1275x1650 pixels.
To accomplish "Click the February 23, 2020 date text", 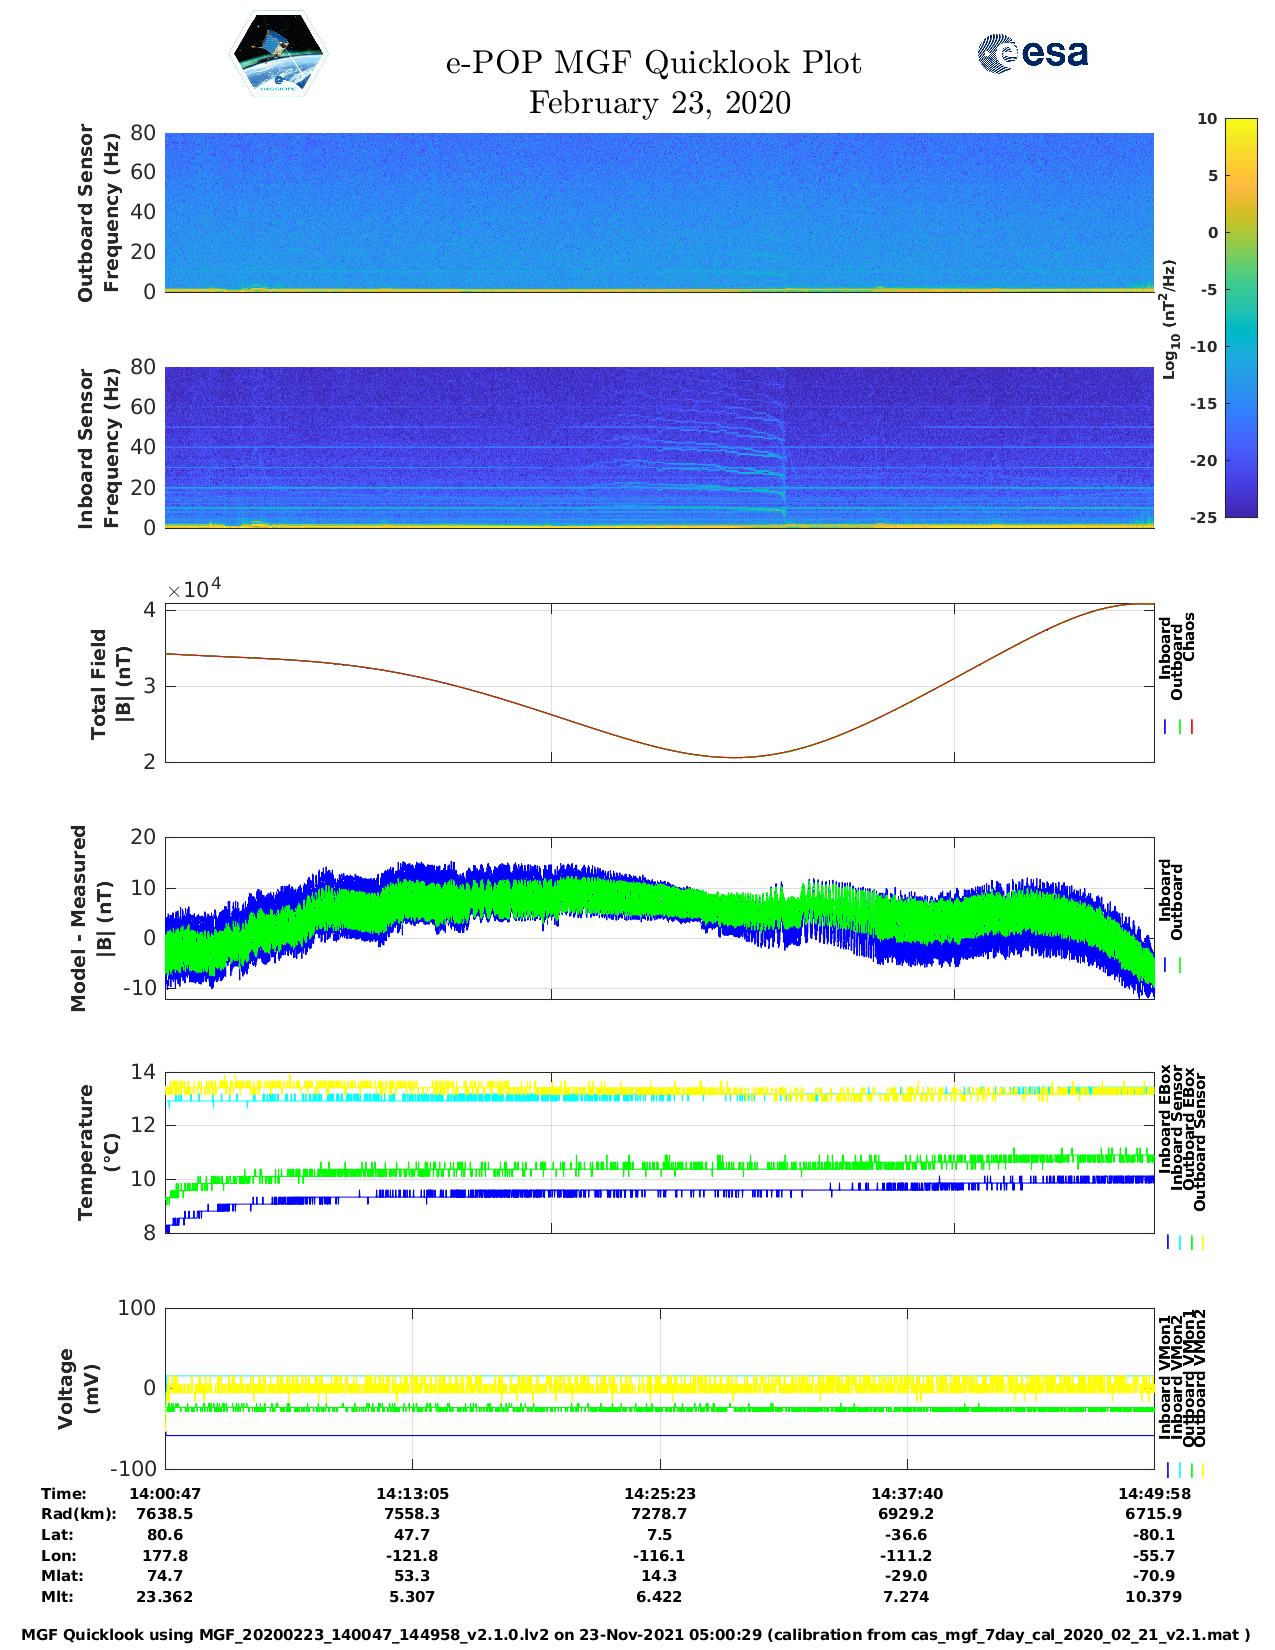I will pos(659,103).
